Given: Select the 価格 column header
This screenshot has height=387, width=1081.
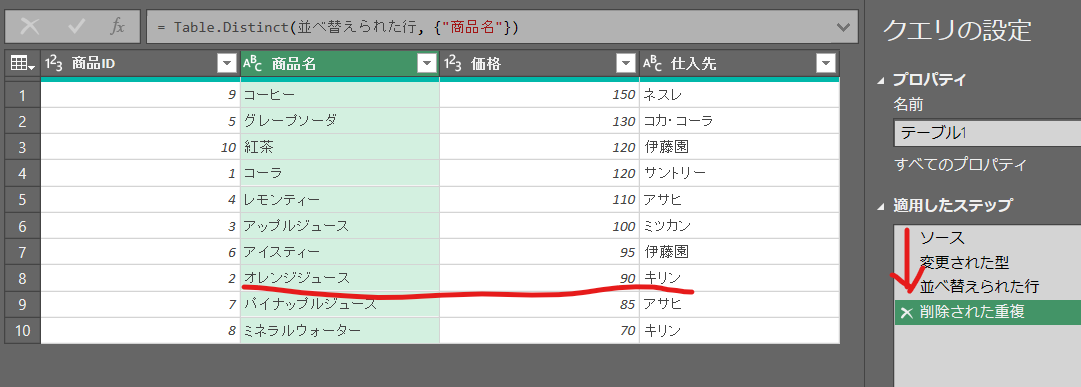Looking at the screenshot, I should [x=539, y=64].
